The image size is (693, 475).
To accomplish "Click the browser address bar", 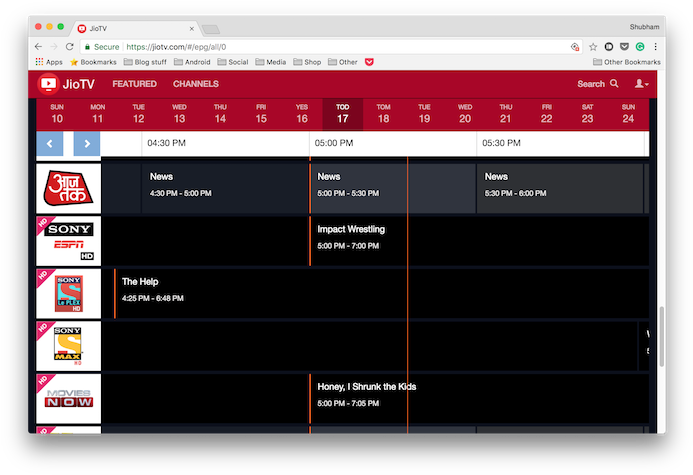I will tap(340, 46).
